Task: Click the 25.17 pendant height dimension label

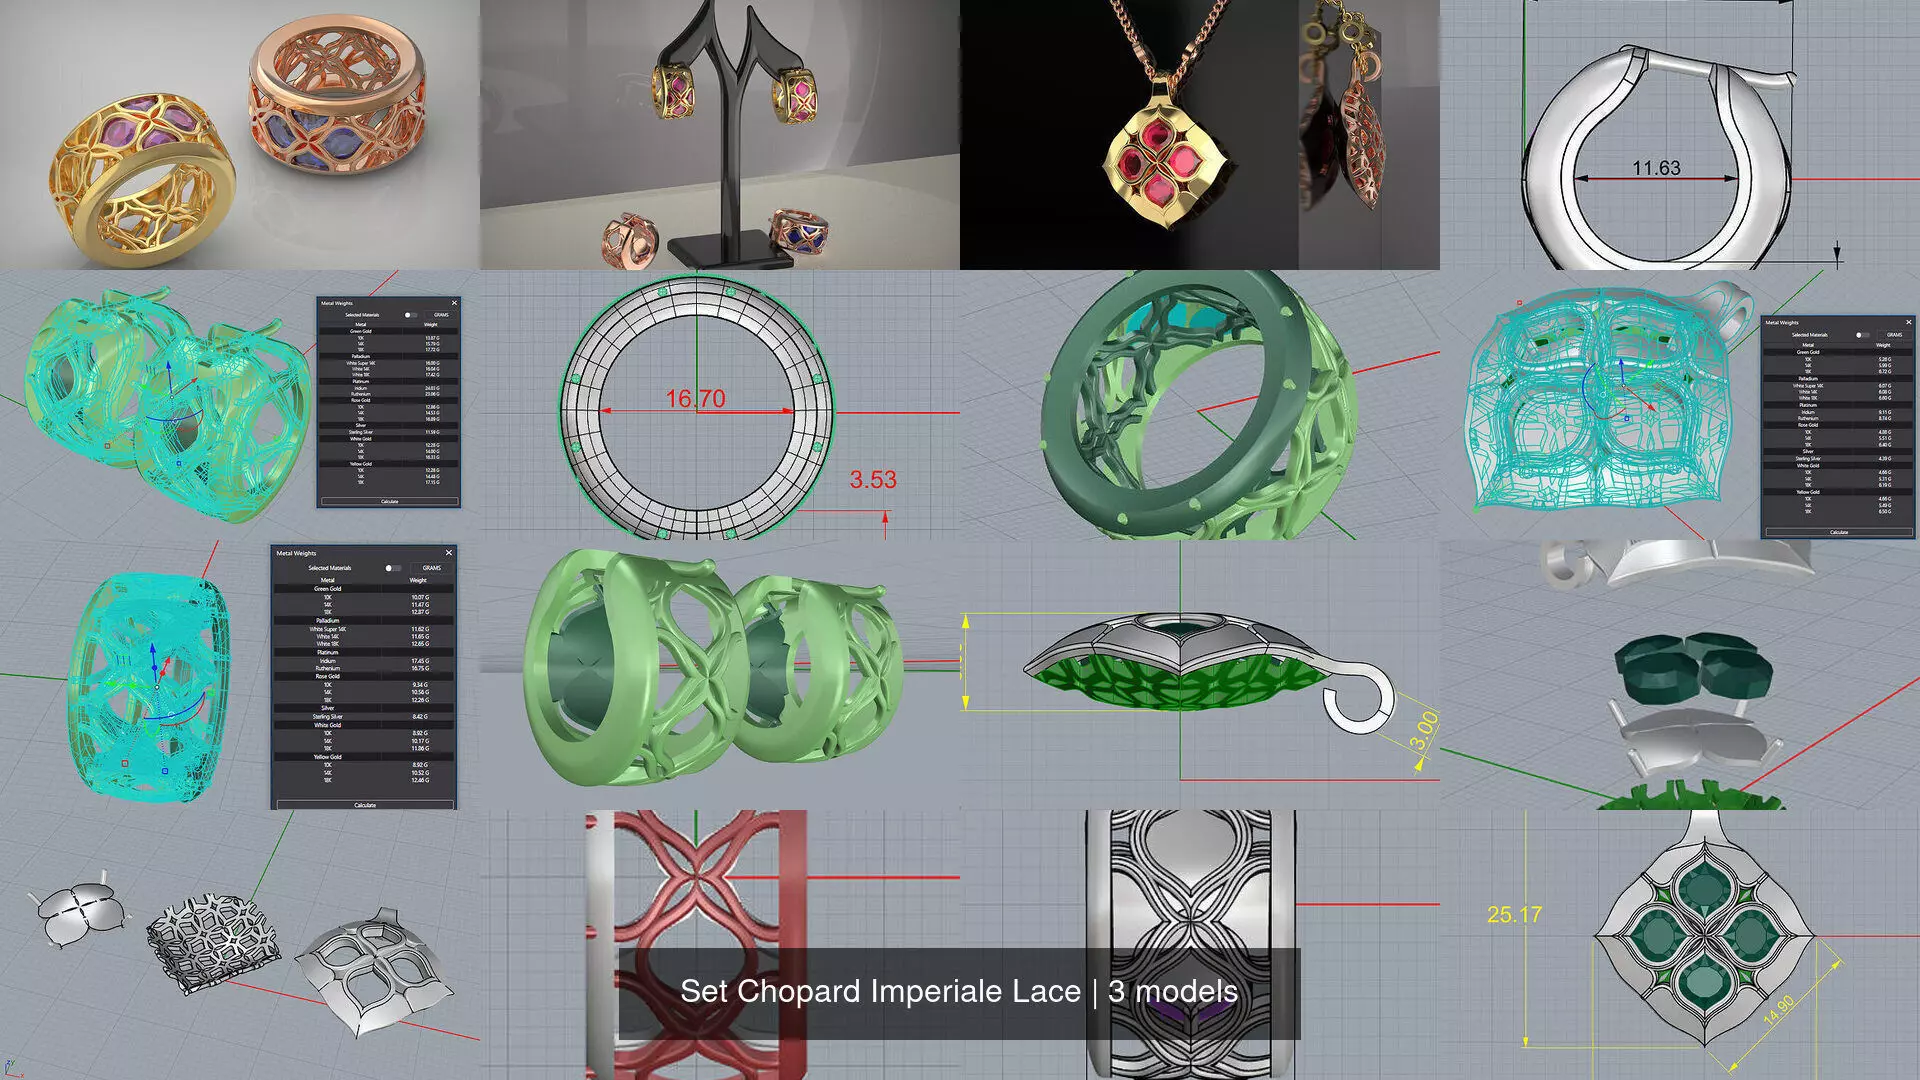Action: click(1513, 915)
